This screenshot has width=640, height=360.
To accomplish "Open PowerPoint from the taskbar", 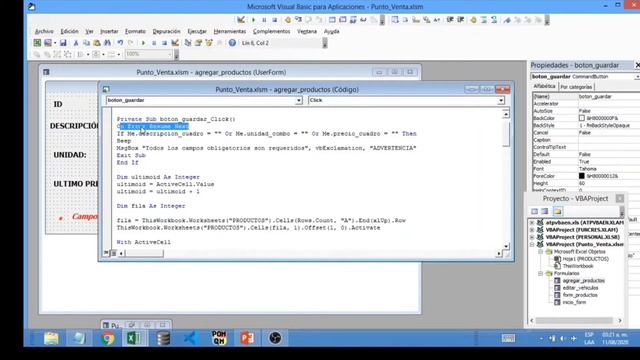I will pos(247,338).
